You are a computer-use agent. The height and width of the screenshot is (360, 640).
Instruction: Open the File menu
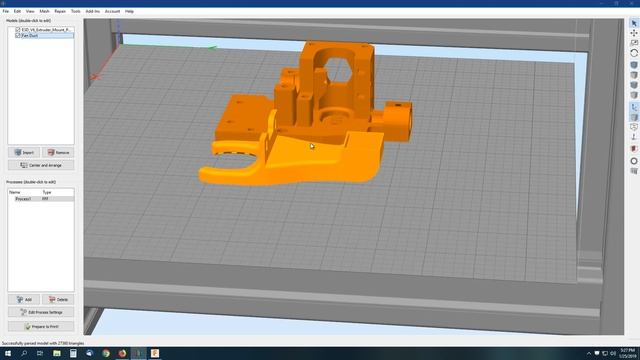(6, 11)
